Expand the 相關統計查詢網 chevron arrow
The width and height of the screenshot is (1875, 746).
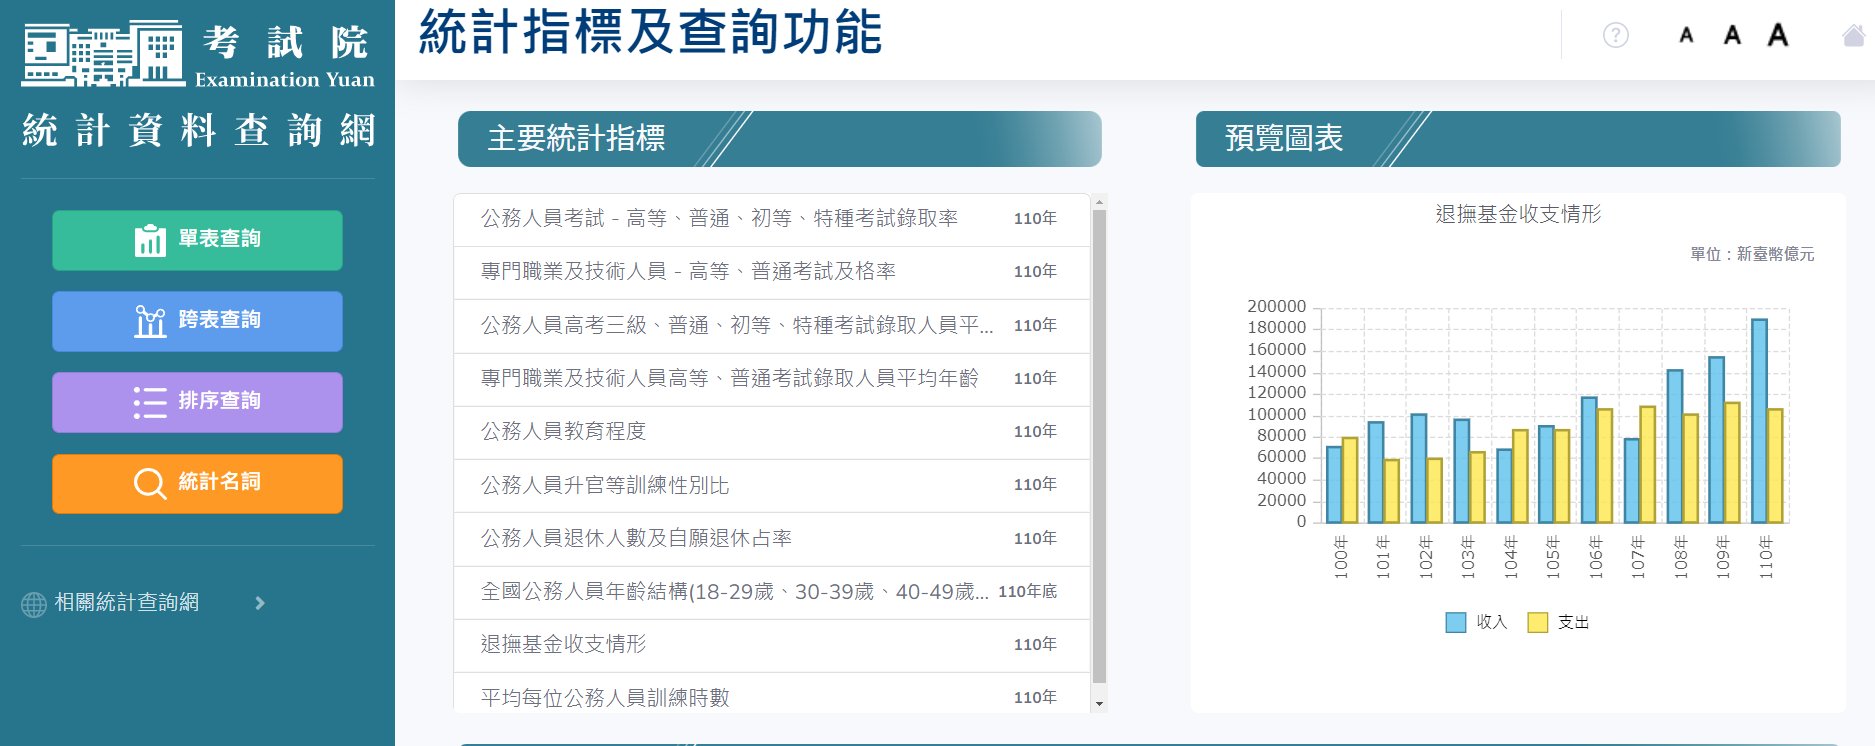(260, 603)
